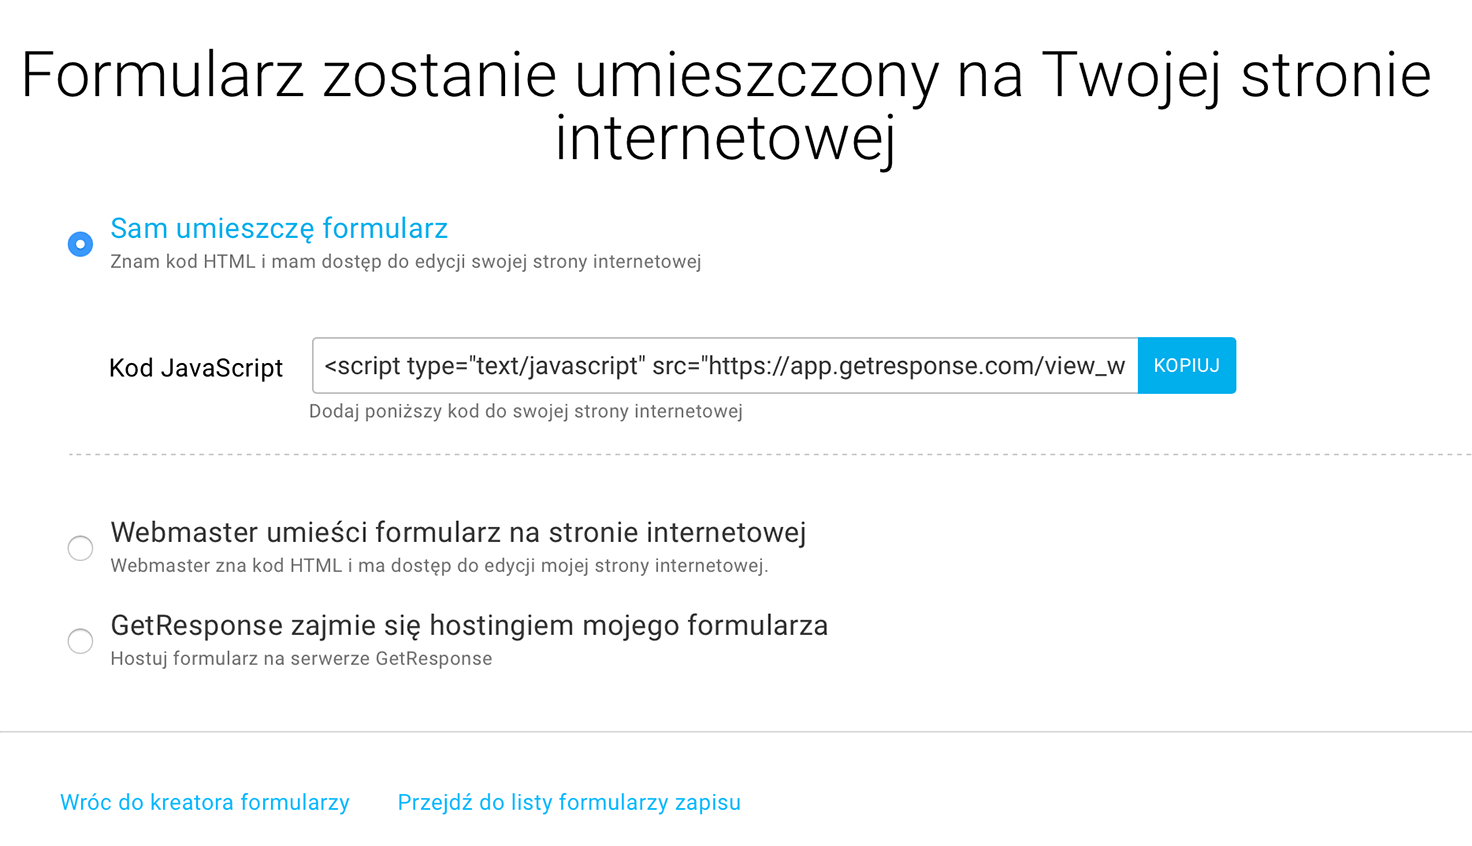The width and height of the screenshot is (1472, 846).
Task: Choose the Webmaster radio button option
Action: tap(80, 548)
